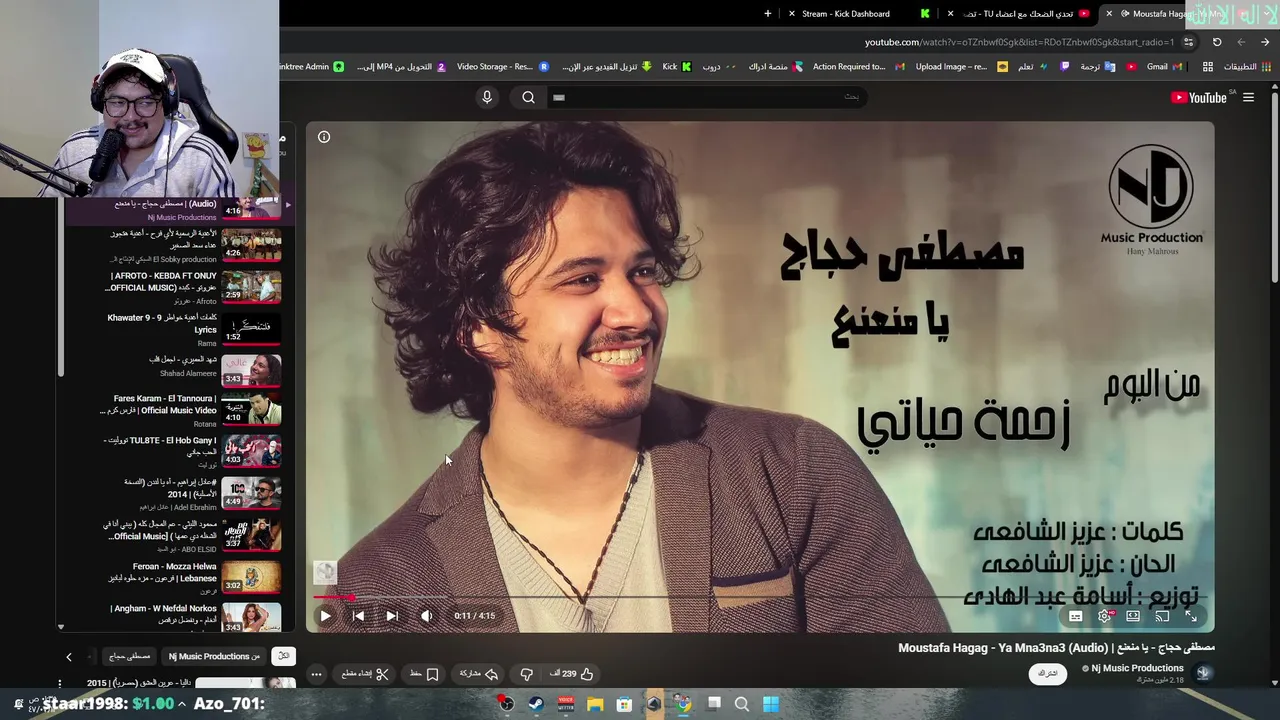Select the 'من Nj Music Productions' filter chip
1280x720 pixels.
click(x=213, y=657)
